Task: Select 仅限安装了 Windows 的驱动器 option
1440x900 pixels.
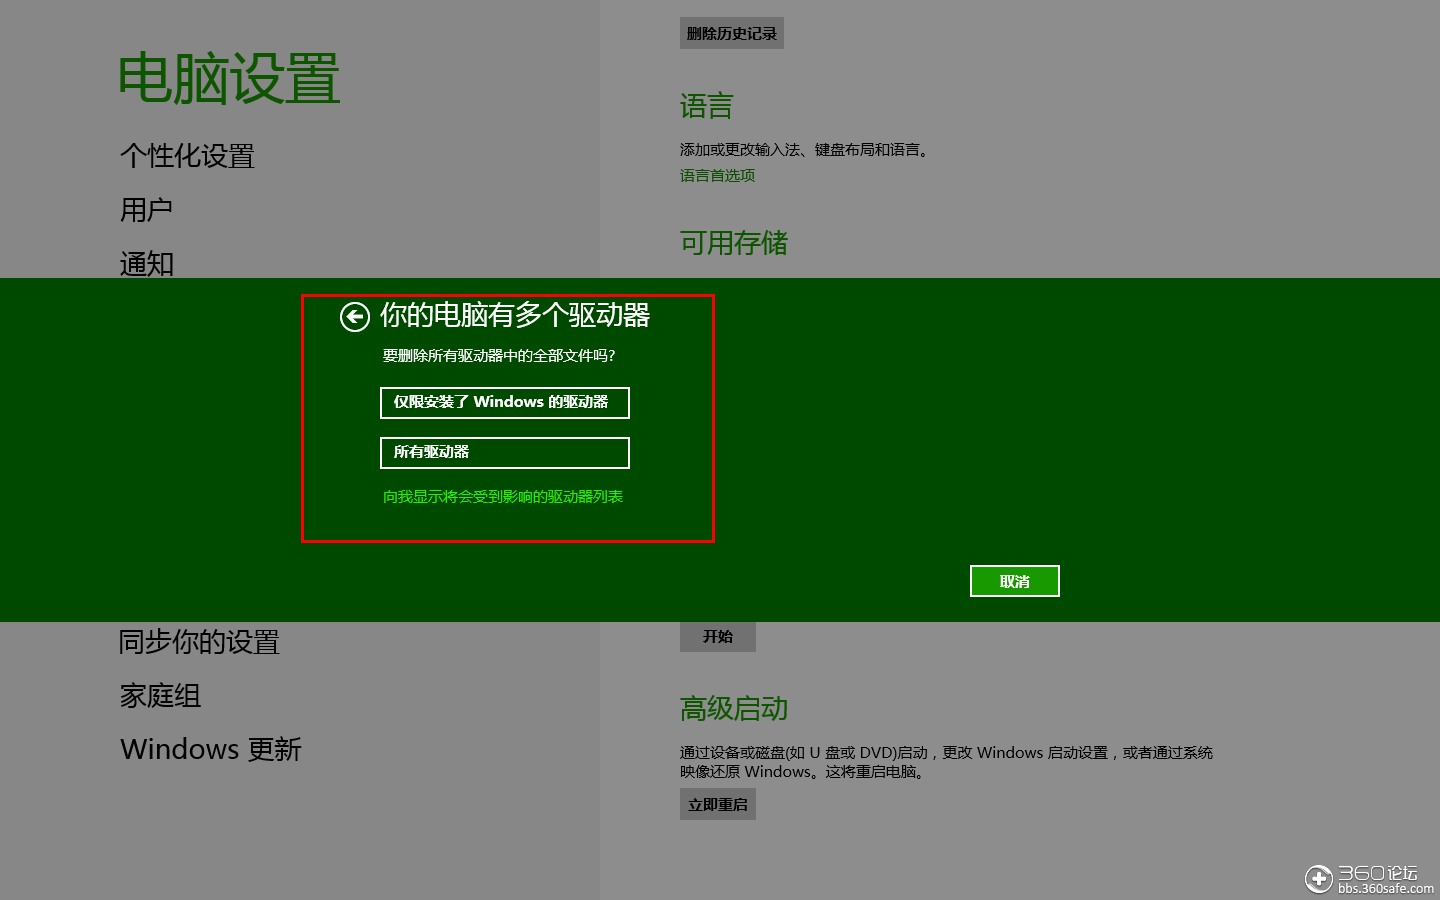Action: (x=504, y=402)
